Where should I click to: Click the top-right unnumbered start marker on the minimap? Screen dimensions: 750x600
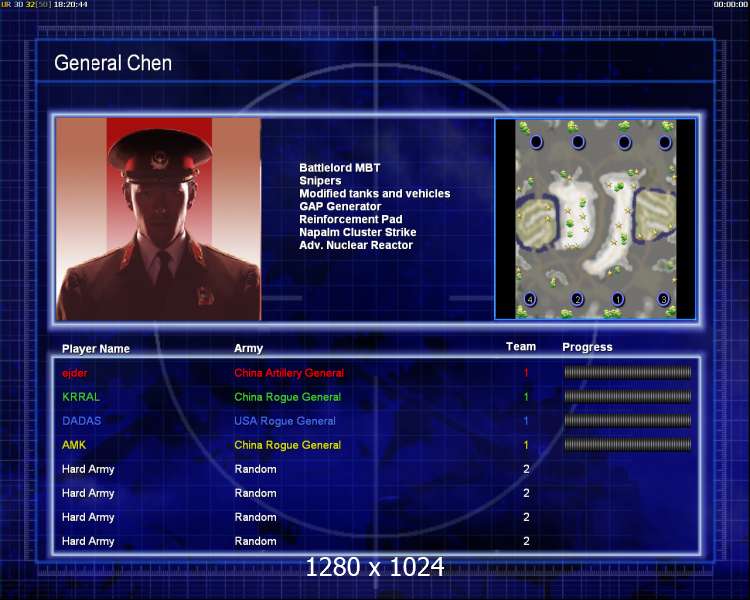(665, 142)
